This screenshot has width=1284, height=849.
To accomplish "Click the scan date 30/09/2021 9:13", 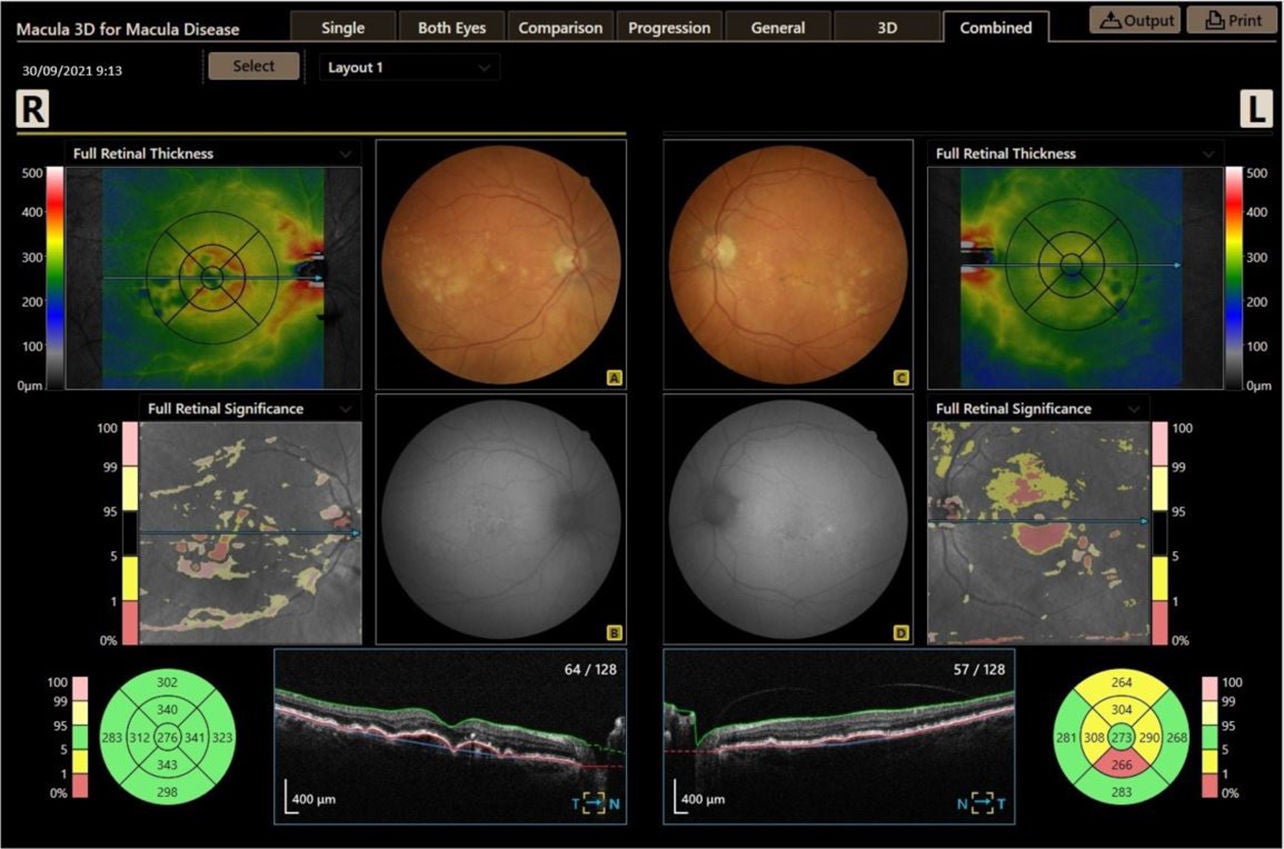I will click(x=72, y=71).
